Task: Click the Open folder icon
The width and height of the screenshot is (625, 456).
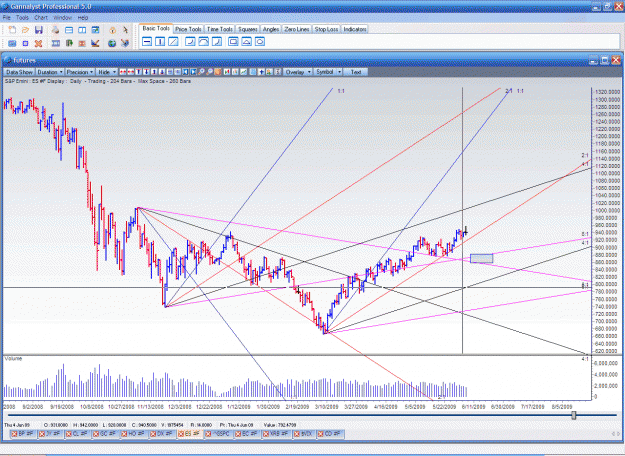Action: [26, 30]
